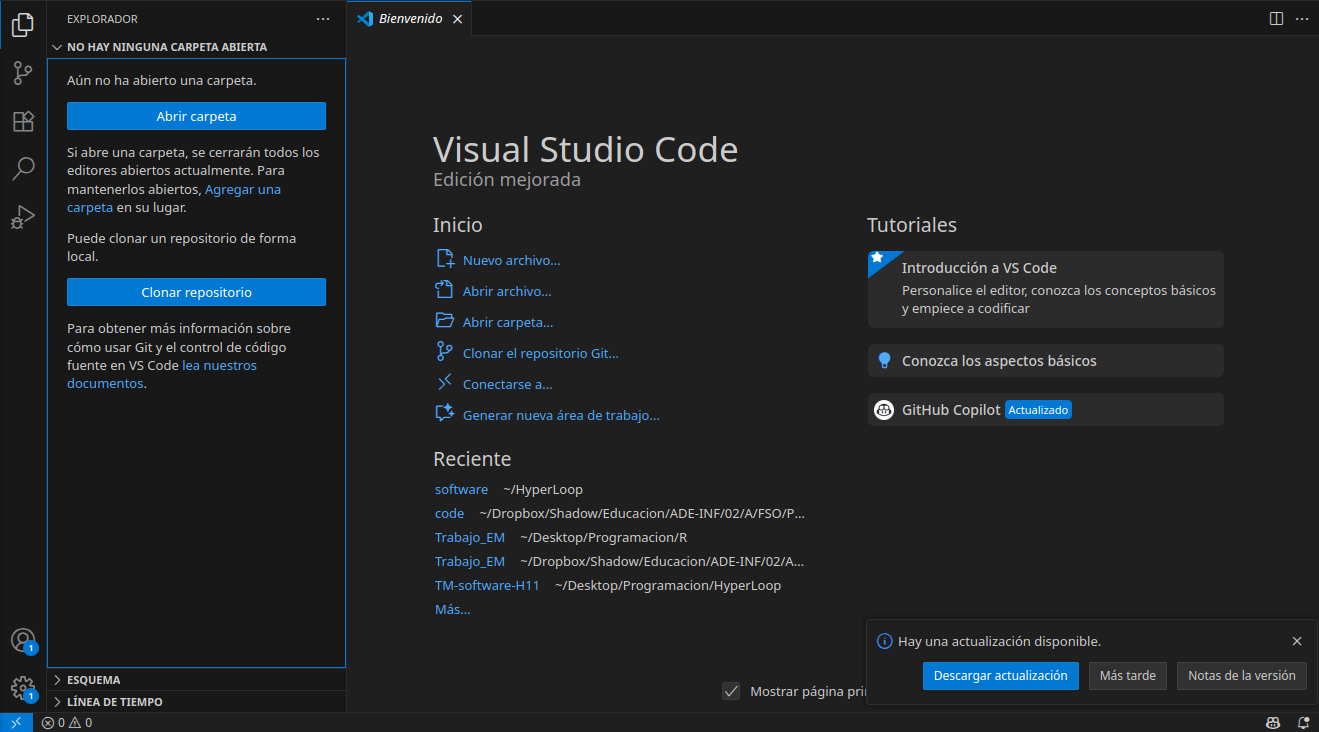Click the remote window indicator in status bar
Viewport: 1319px width, 732px height.
pos(16,722)
